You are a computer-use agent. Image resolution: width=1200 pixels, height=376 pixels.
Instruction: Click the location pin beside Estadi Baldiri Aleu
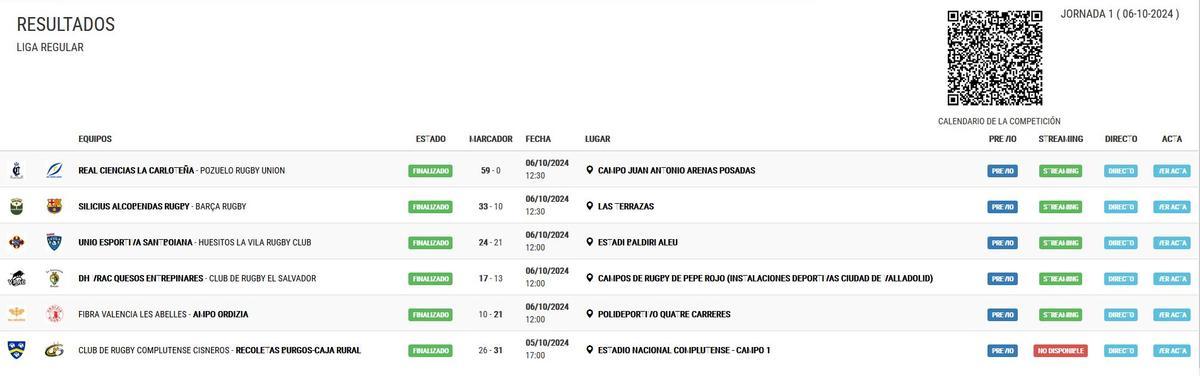click(590, 242)
